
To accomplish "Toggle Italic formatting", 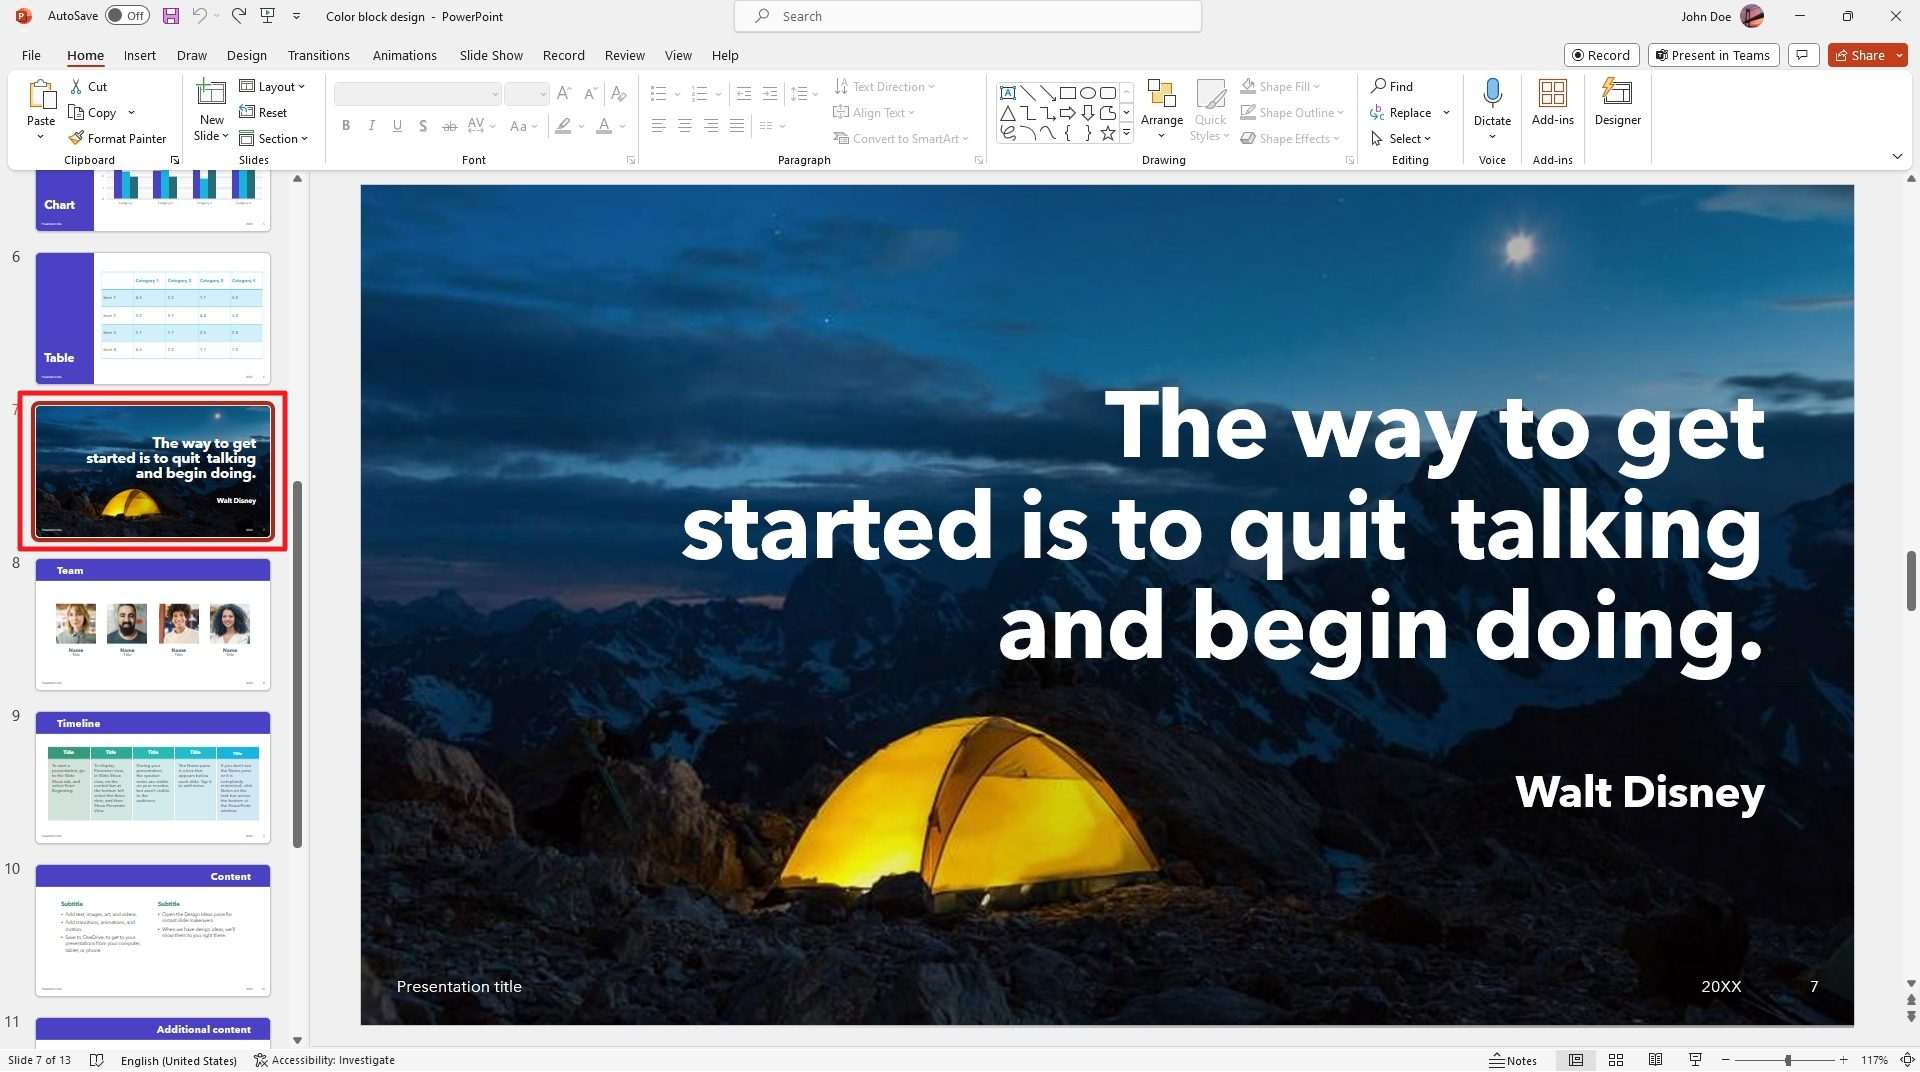I will pyautogui.click(x=372, y=126).
